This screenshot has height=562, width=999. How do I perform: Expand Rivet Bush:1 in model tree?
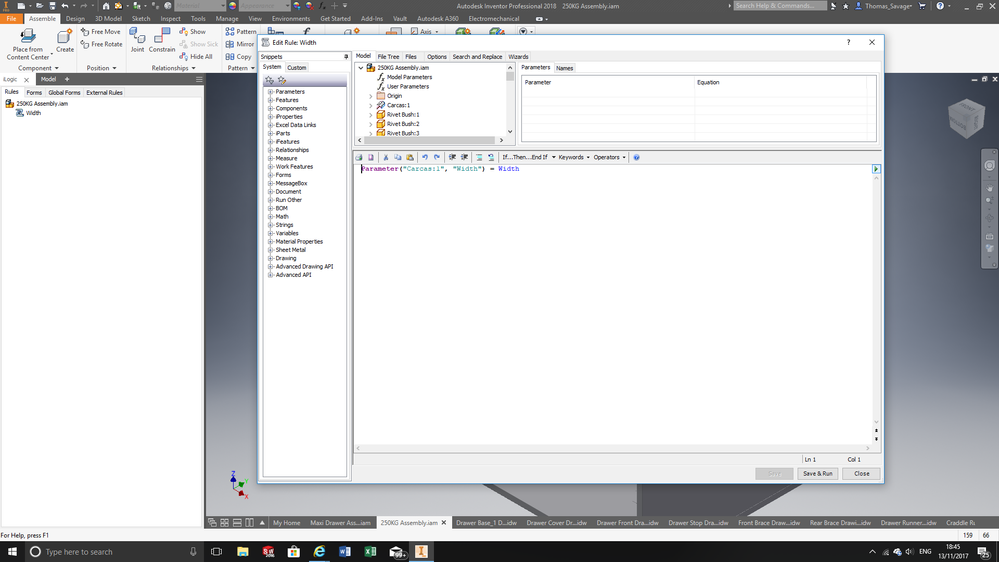click(371, 115)
